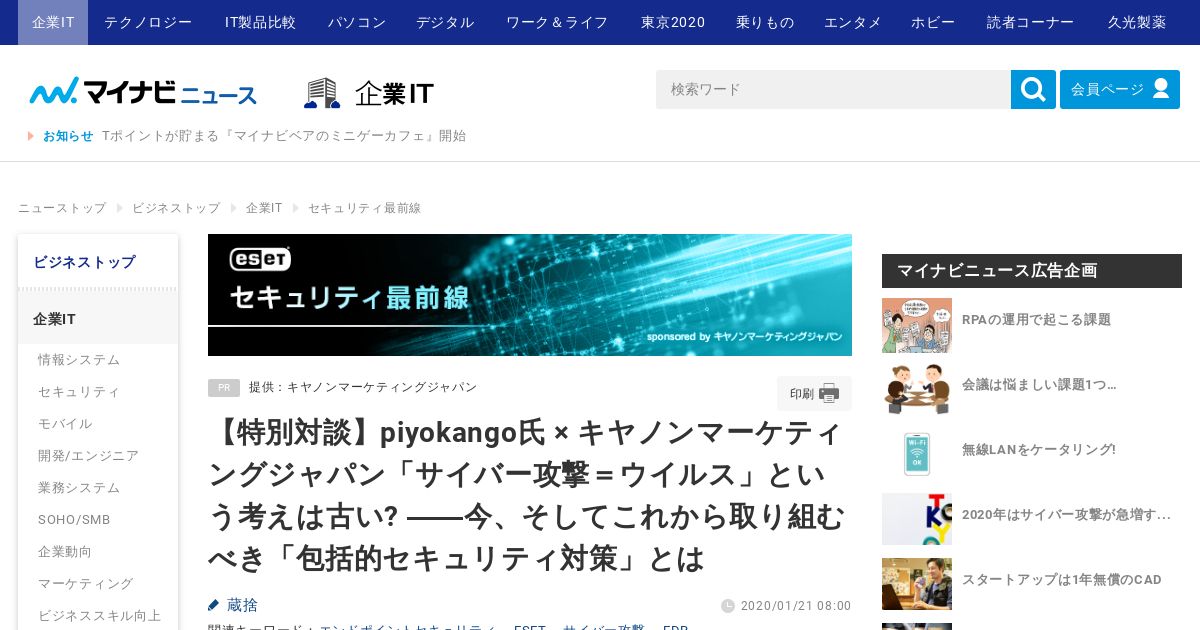Open the ワーク＆ライフ navigation tab
This screenshot has height=630, width=1200.
(557, 22)
